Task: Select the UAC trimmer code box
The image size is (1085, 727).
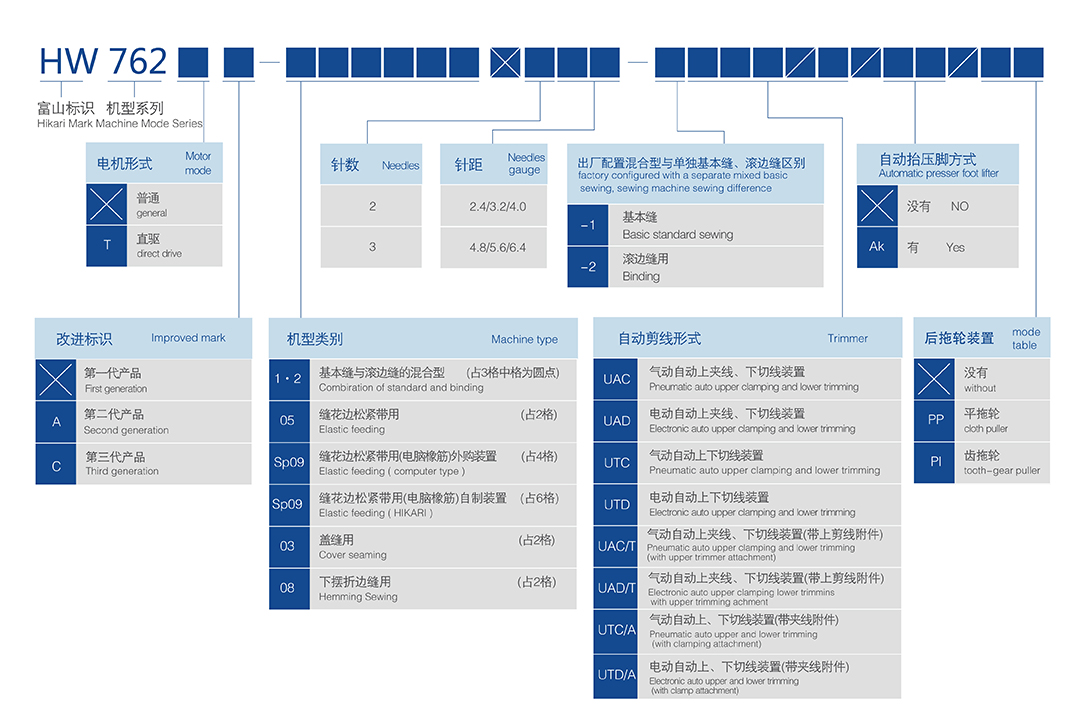Action: pos(617,379)
